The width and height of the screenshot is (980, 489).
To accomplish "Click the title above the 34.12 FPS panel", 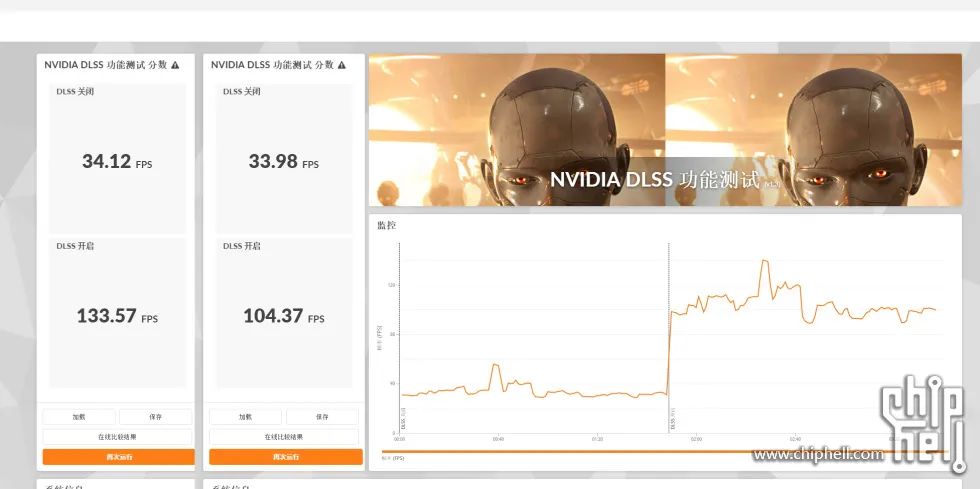I will click(x=106, y=64).
